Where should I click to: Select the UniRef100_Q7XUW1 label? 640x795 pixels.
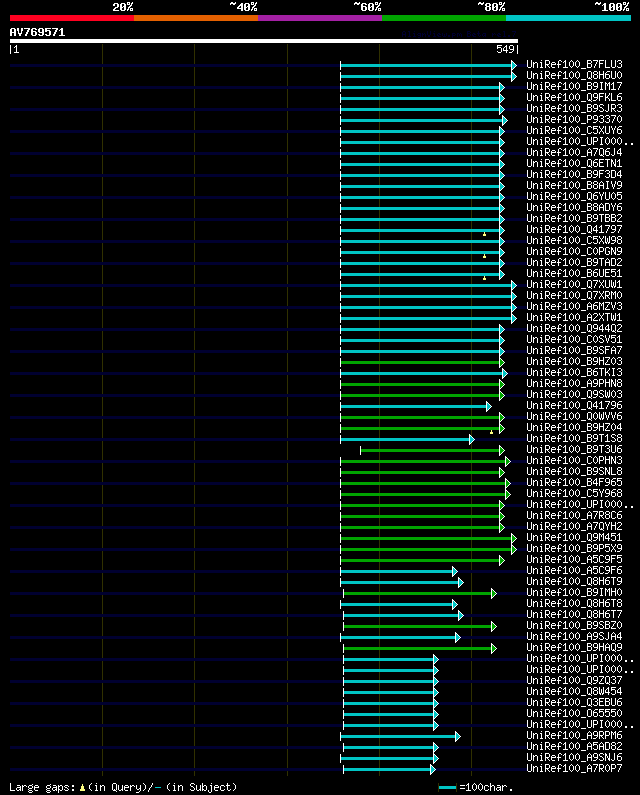(x=574, y=284)
